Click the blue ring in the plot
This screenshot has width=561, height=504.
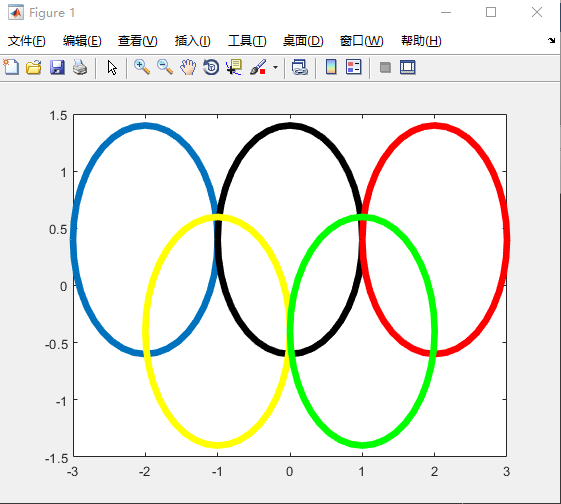click(145, 126)
